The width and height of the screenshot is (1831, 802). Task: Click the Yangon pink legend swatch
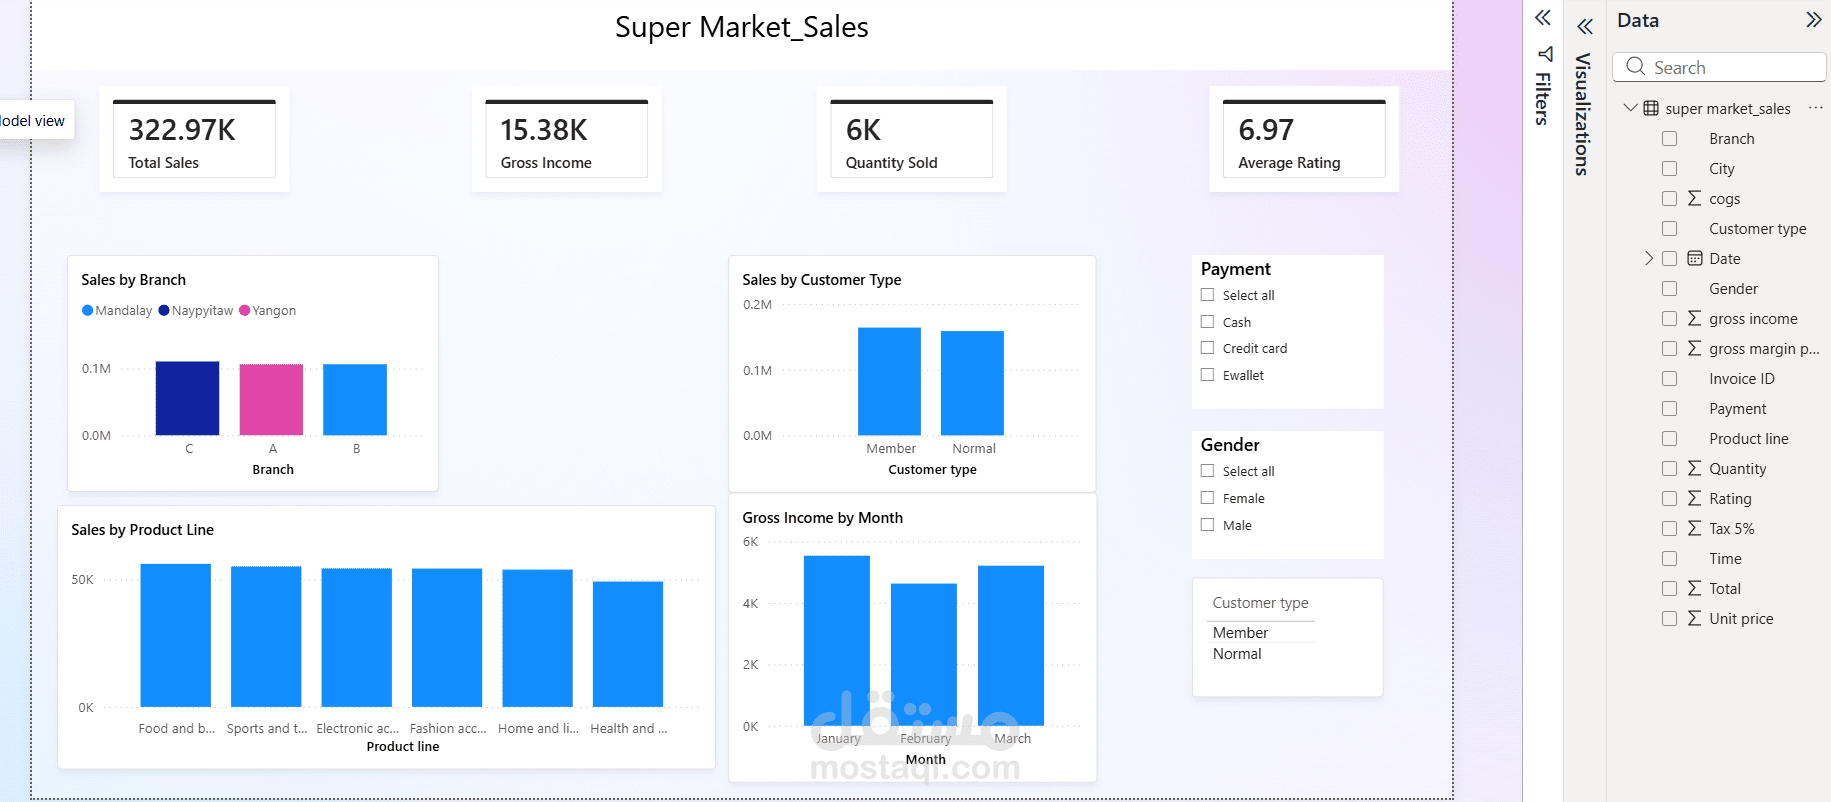tap(244, 310)
